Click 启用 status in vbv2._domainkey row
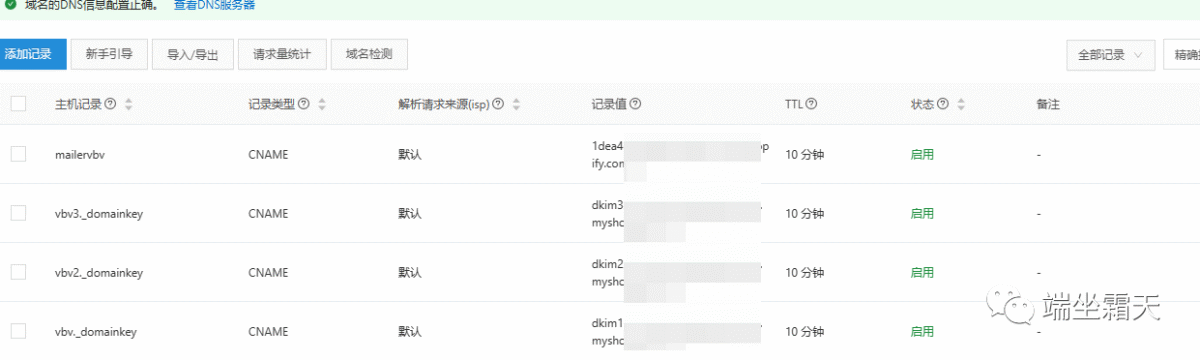1200x360 pixels. [922, 273]
